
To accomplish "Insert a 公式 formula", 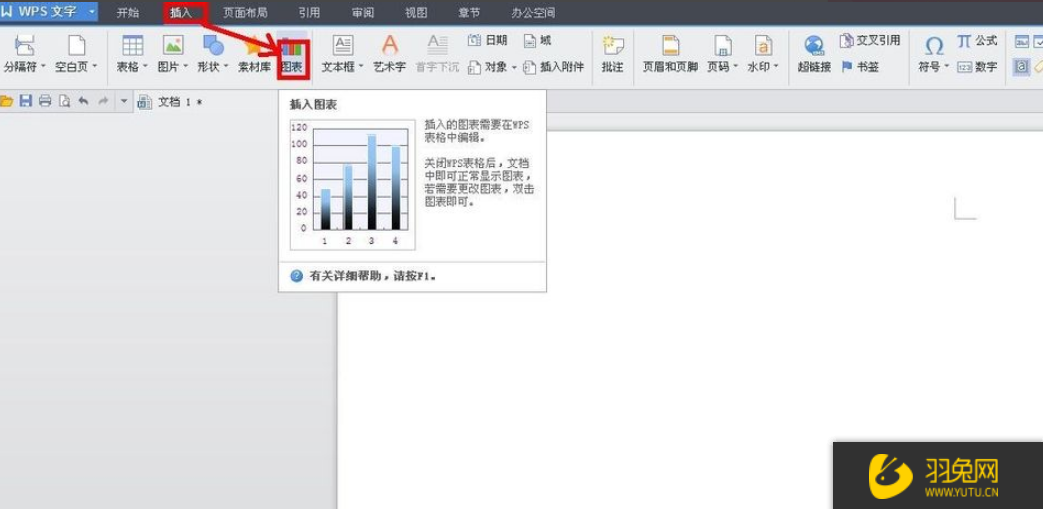I will click(x=976, y=41).
